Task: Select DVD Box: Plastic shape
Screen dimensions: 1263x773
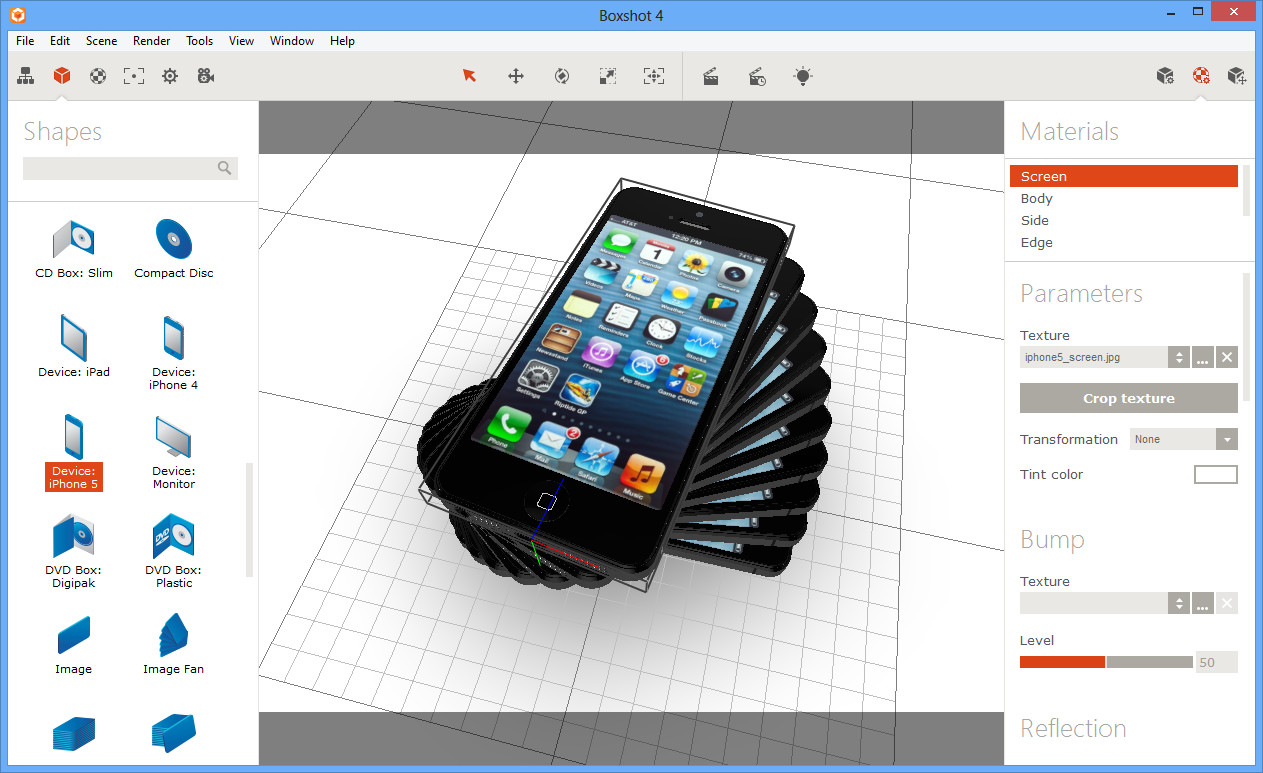Action: (x=174, y=551)
